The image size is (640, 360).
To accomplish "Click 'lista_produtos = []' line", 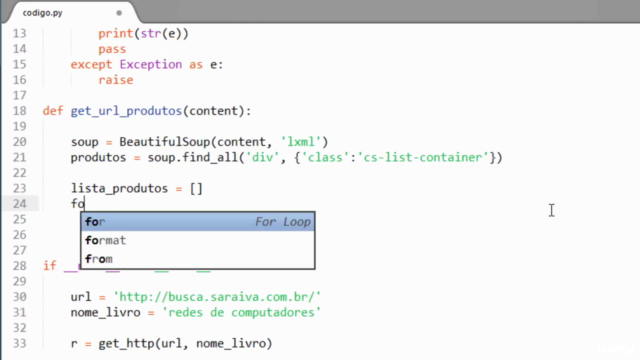I will (x=137, y=189).
